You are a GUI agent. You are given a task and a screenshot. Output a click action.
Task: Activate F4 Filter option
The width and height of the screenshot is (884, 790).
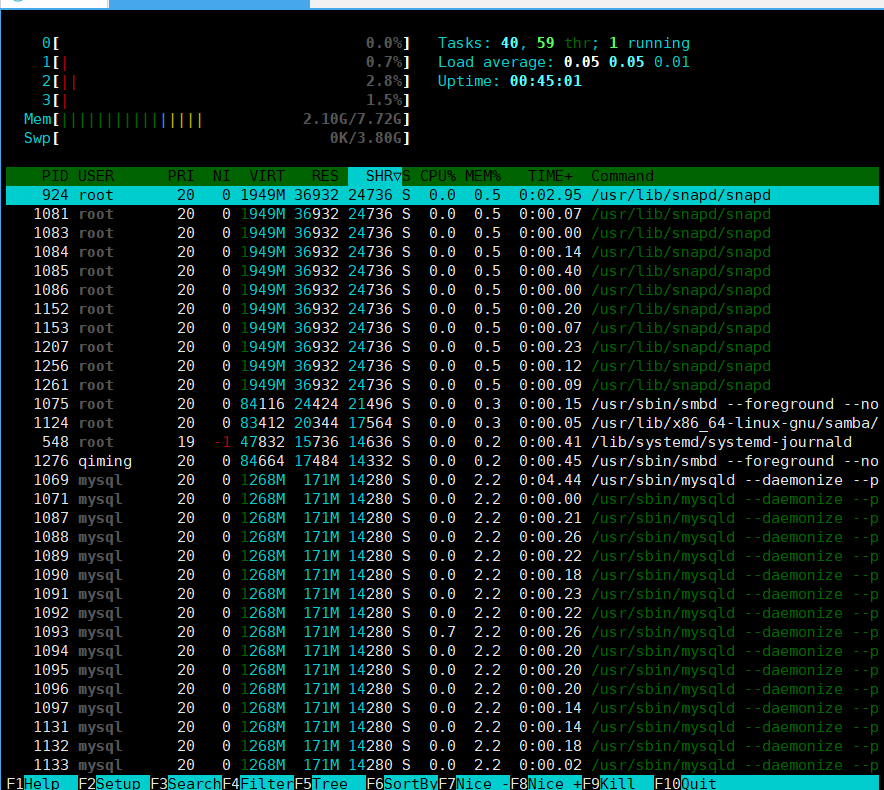tap(258, 783)
